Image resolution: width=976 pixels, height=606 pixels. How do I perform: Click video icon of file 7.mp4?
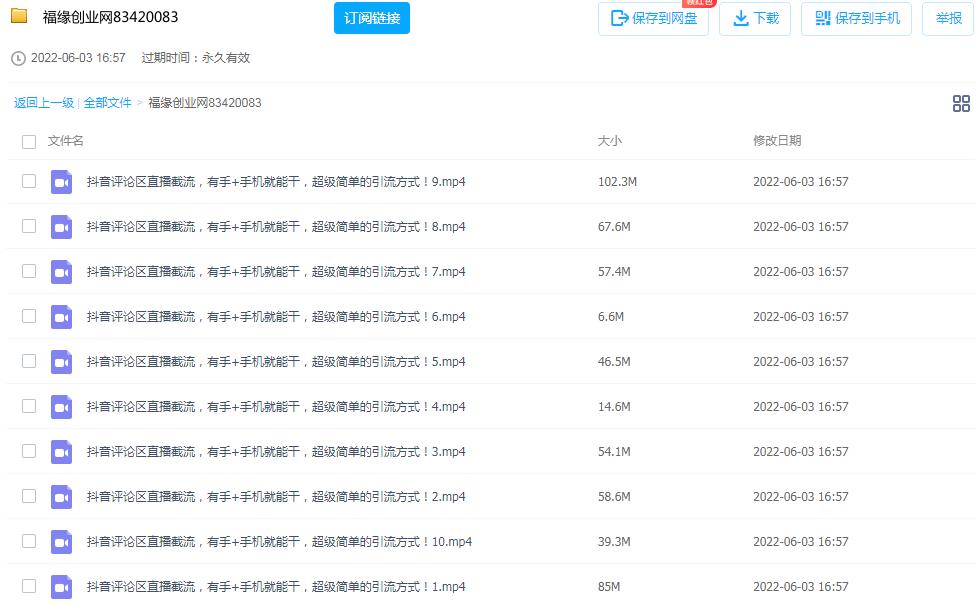tap(61, 272)
